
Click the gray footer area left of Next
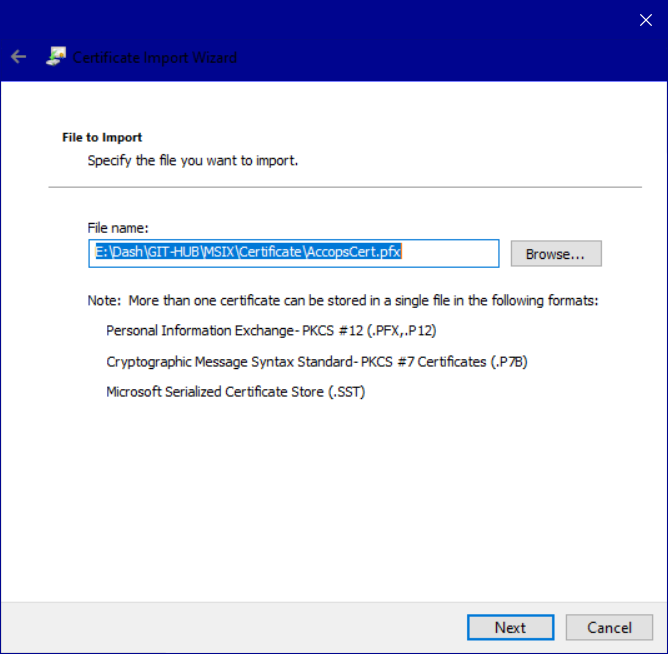230,627
